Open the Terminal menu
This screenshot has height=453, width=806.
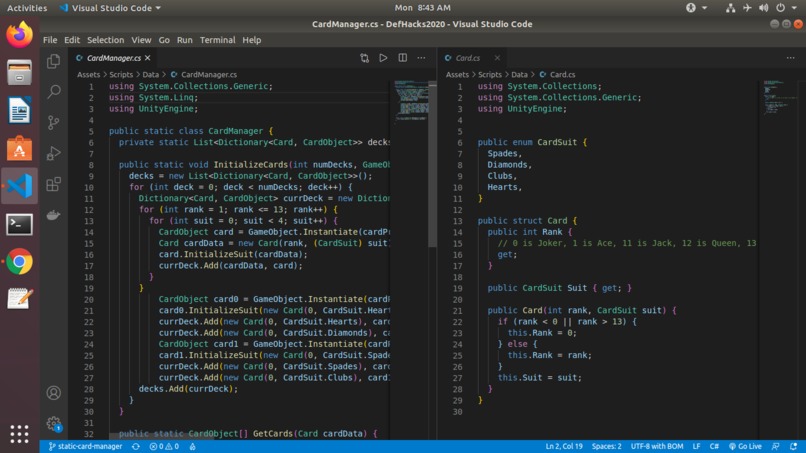[217, 40]
